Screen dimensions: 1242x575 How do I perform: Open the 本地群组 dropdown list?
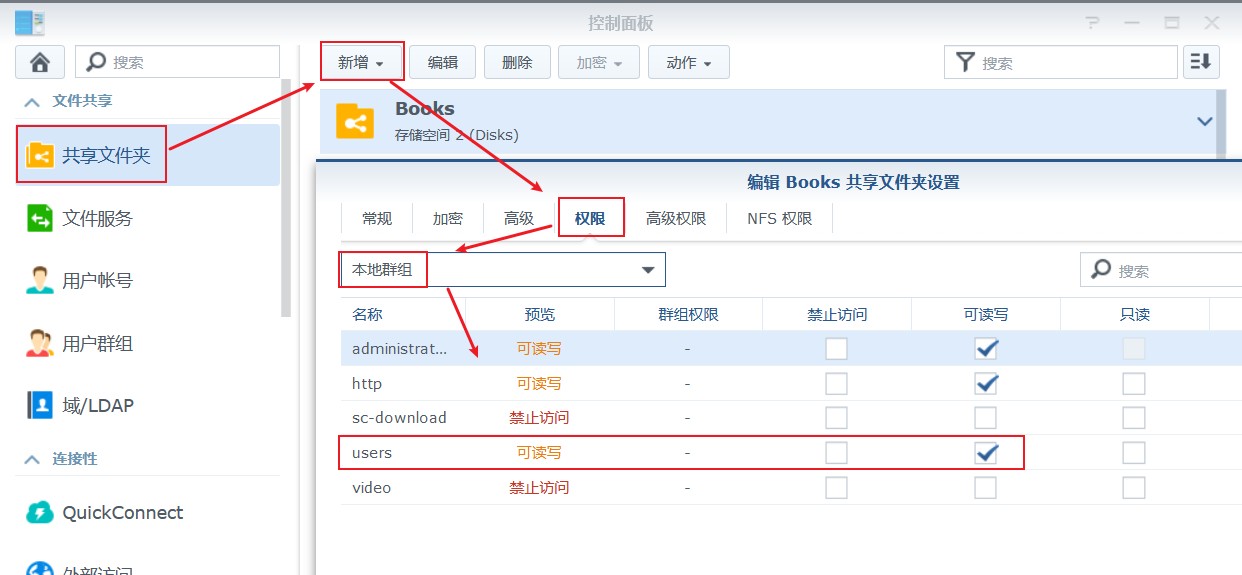[x=648, y=270]
